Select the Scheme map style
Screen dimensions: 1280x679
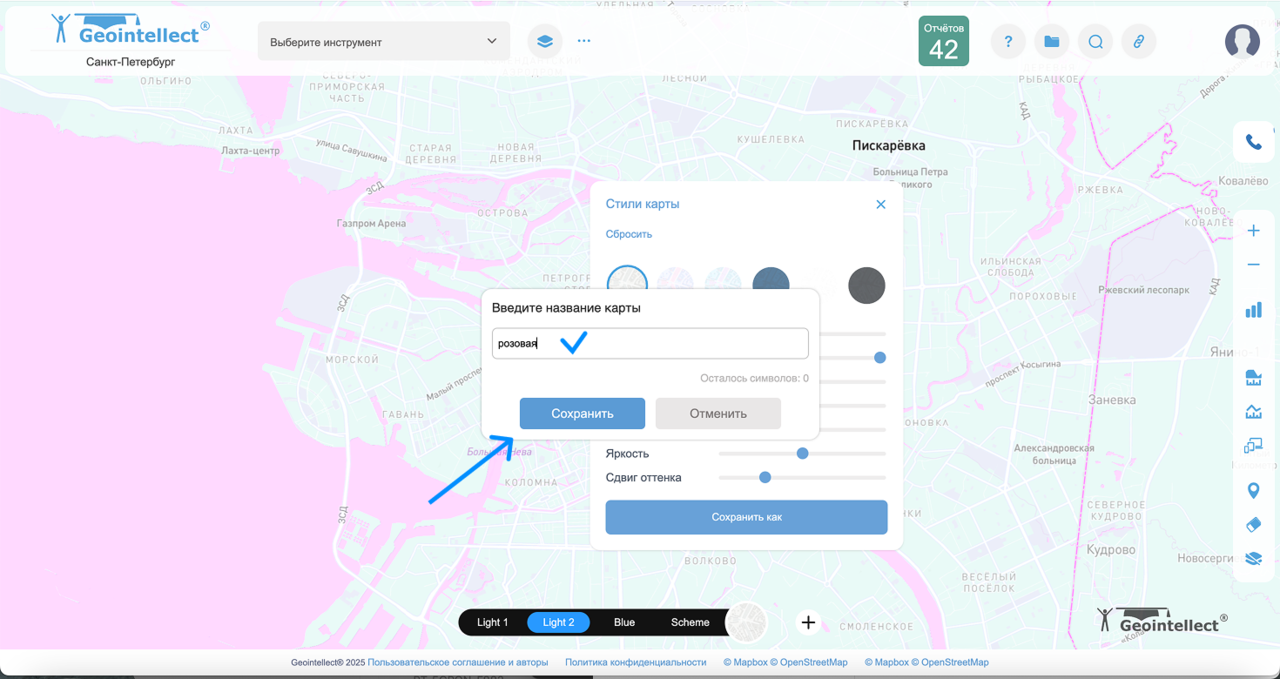coord(690,622)
